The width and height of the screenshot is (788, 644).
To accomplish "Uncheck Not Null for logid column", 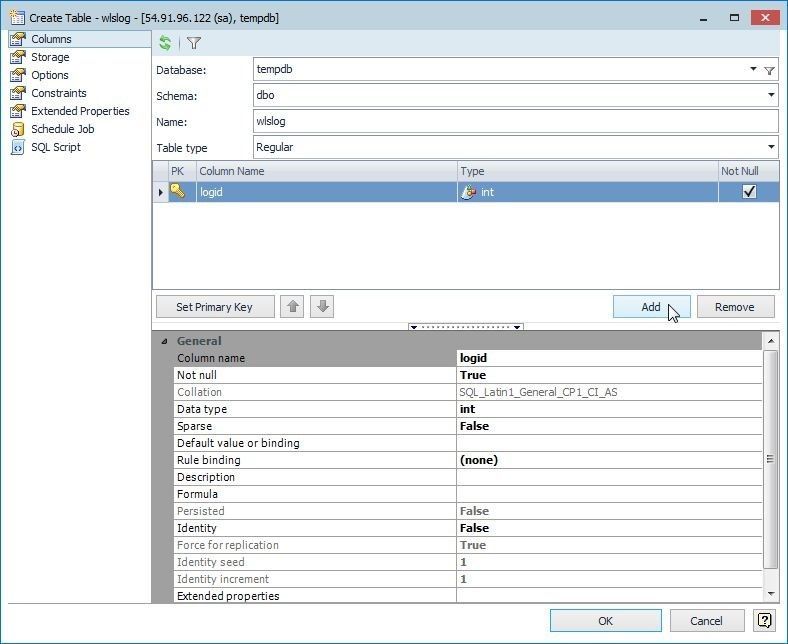I will coord(749,192).
